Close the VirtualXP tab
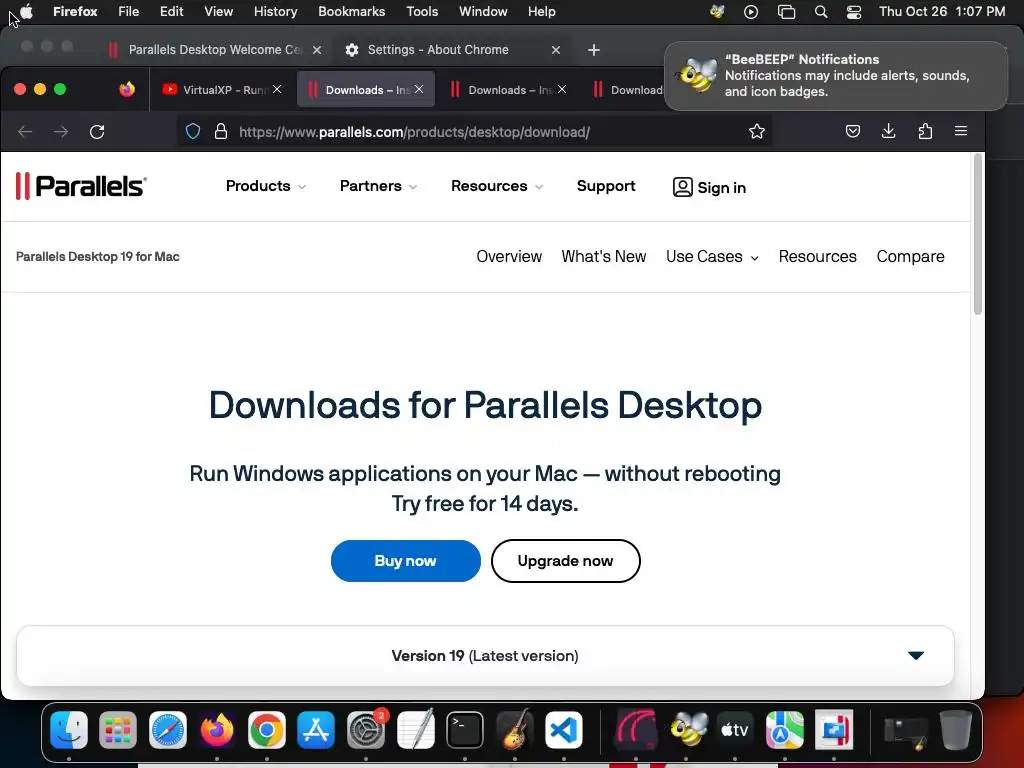The image size is (1024, 768). (277, 89)
